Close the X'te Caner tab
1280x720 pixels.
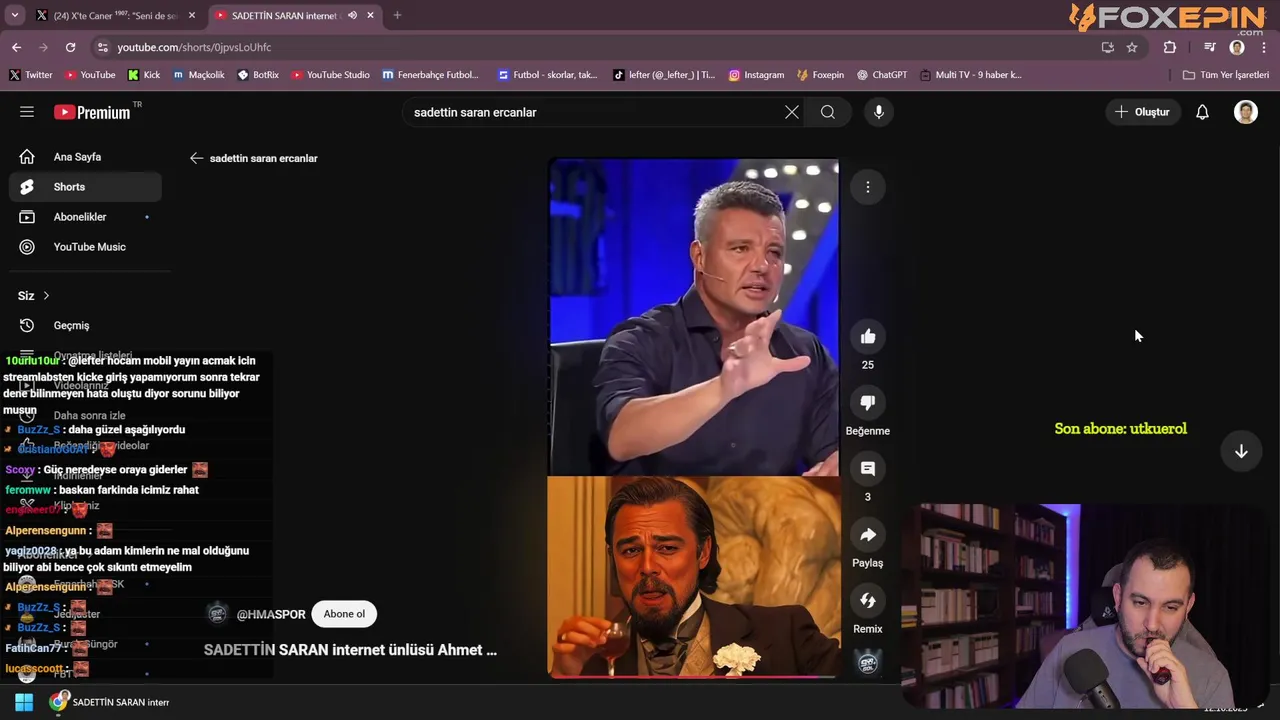pos(192,15)
